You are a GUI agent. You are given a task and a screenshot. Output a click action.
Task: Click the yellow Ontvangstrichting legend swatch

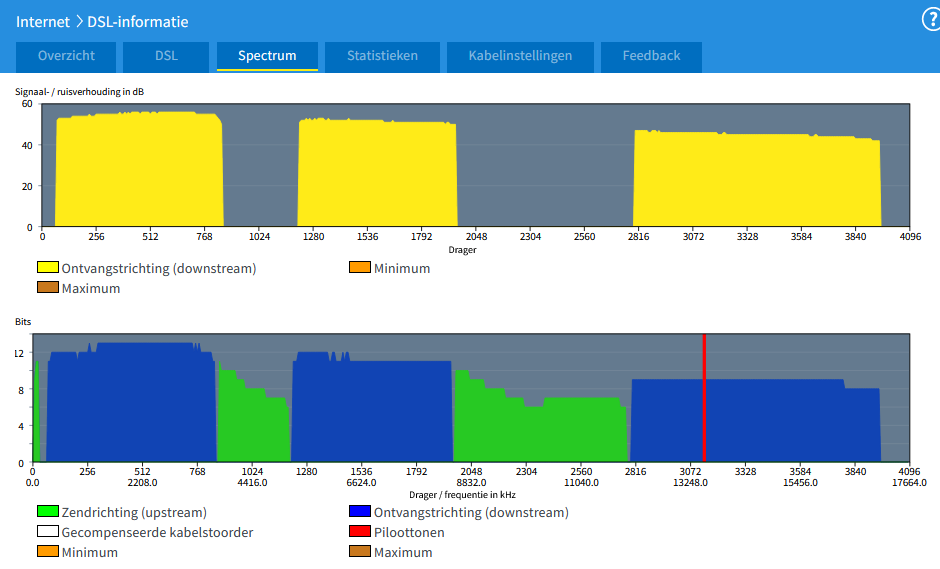48,268
